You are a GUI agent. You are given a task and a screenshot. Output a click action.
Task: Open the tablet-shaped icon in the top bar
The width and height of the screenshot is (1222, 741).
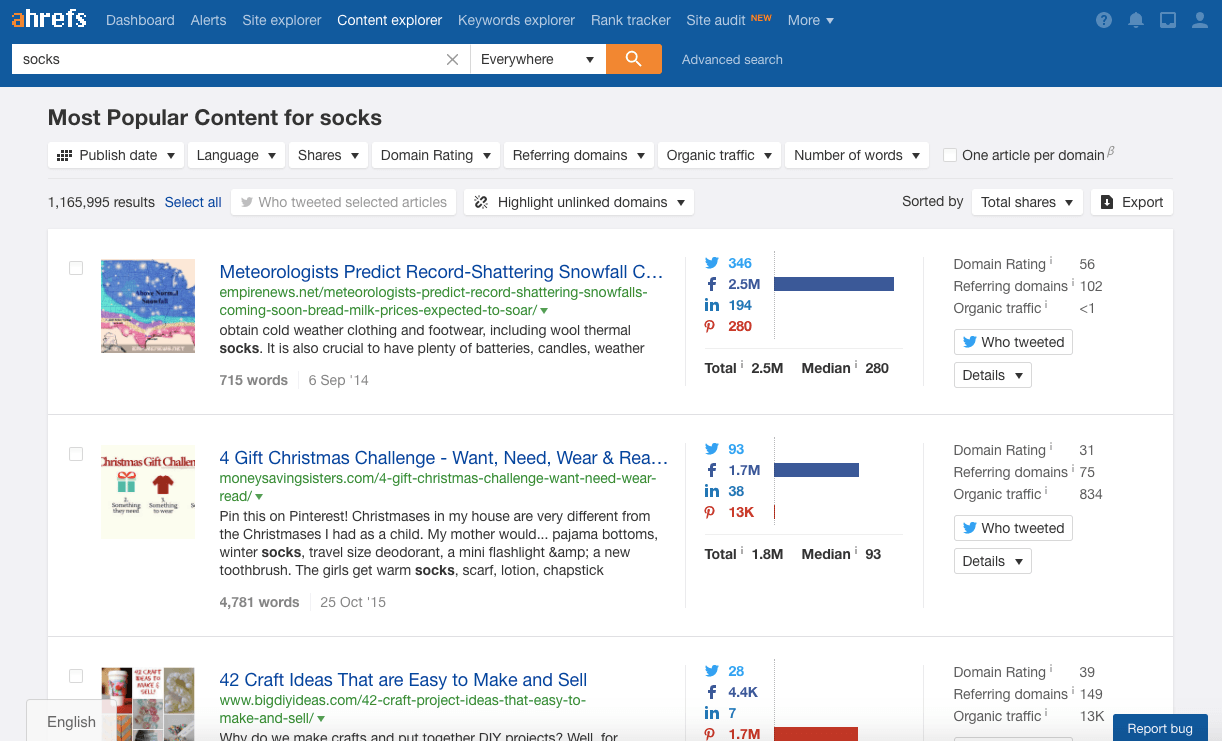click(1167, 20)
